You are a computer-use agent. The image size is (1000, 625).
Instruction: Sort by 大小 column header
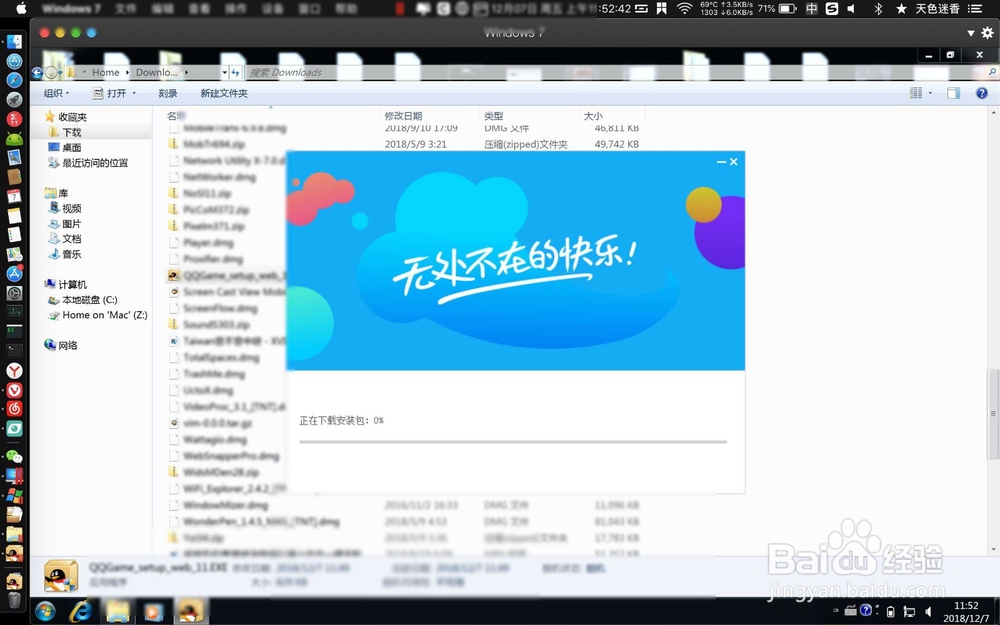592,115
